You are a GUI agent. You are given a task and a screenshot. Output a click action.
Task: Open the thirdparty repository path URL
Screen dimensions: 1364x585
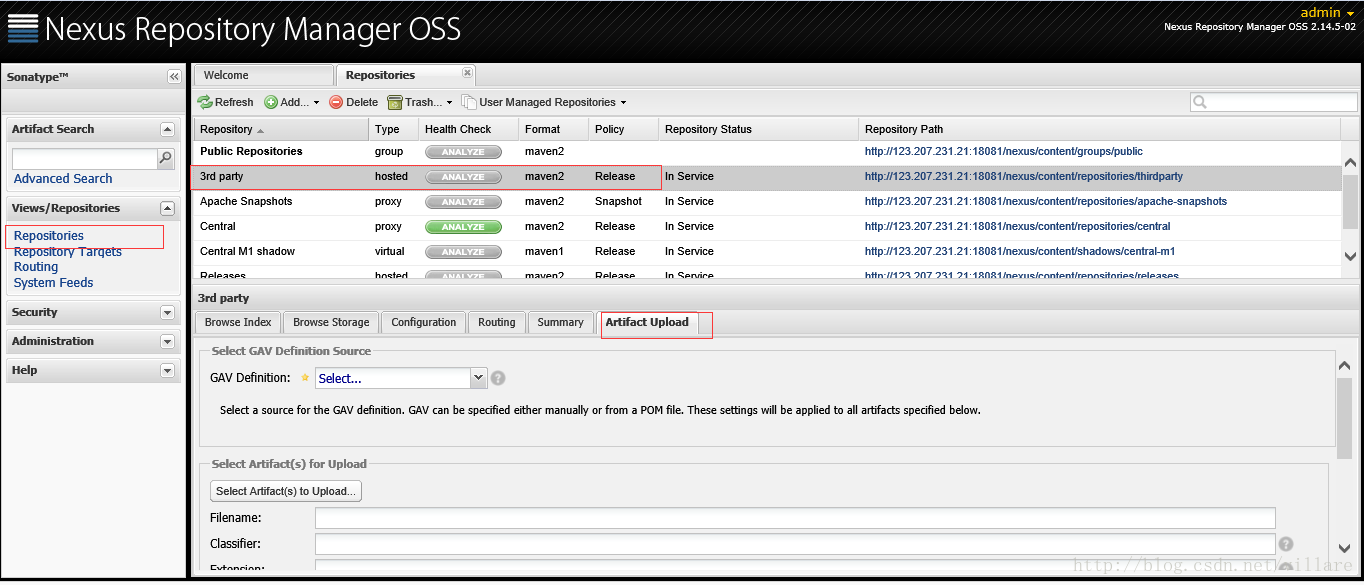[x=1023, y=177]
